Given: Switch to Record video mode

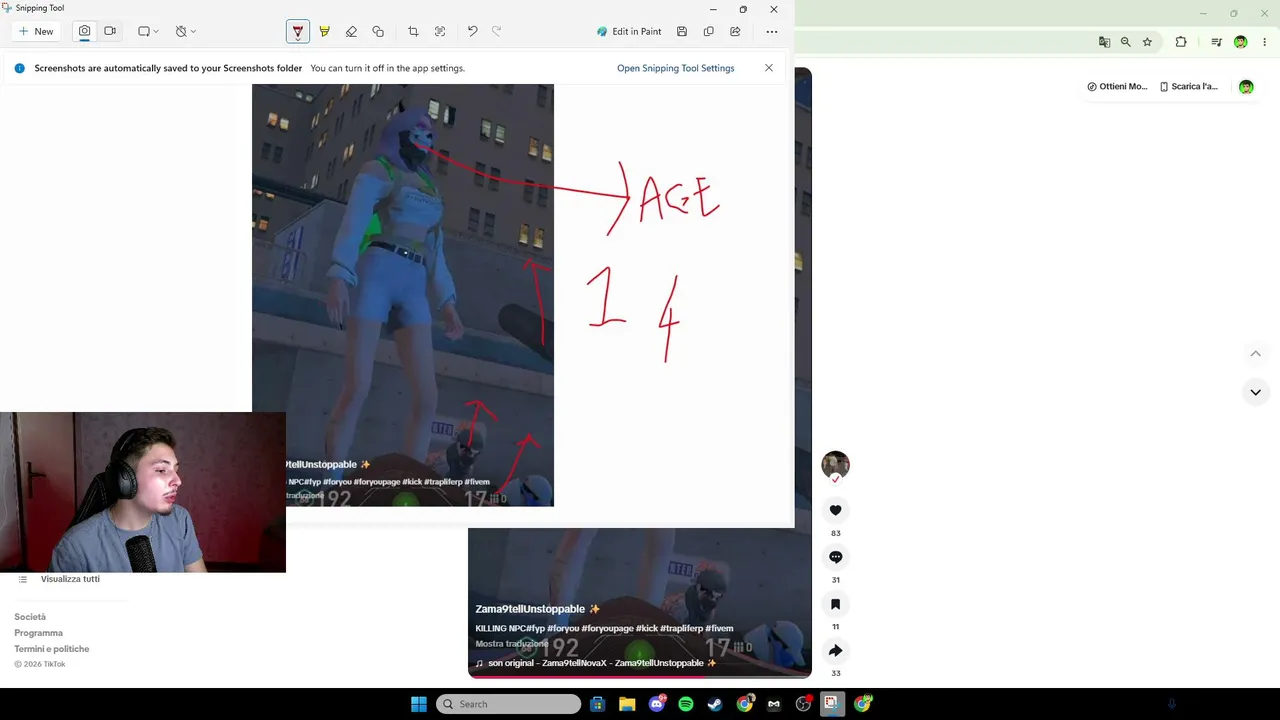Looking at the screenshot, I should tap(110, 31).
